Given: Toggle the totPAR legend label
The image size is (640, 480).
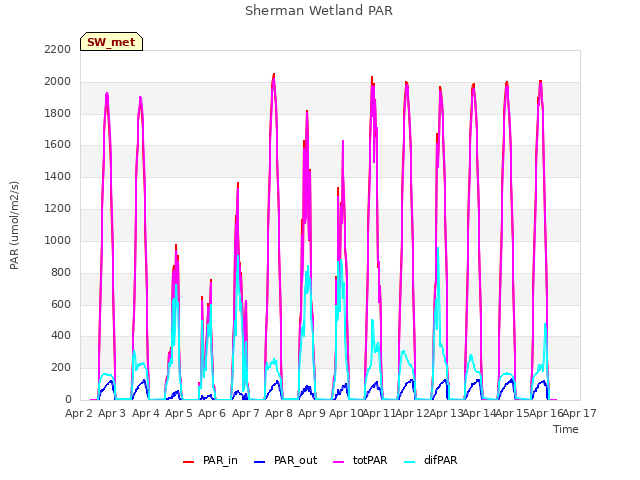Looking at the screenshot, I should point(370,460).
